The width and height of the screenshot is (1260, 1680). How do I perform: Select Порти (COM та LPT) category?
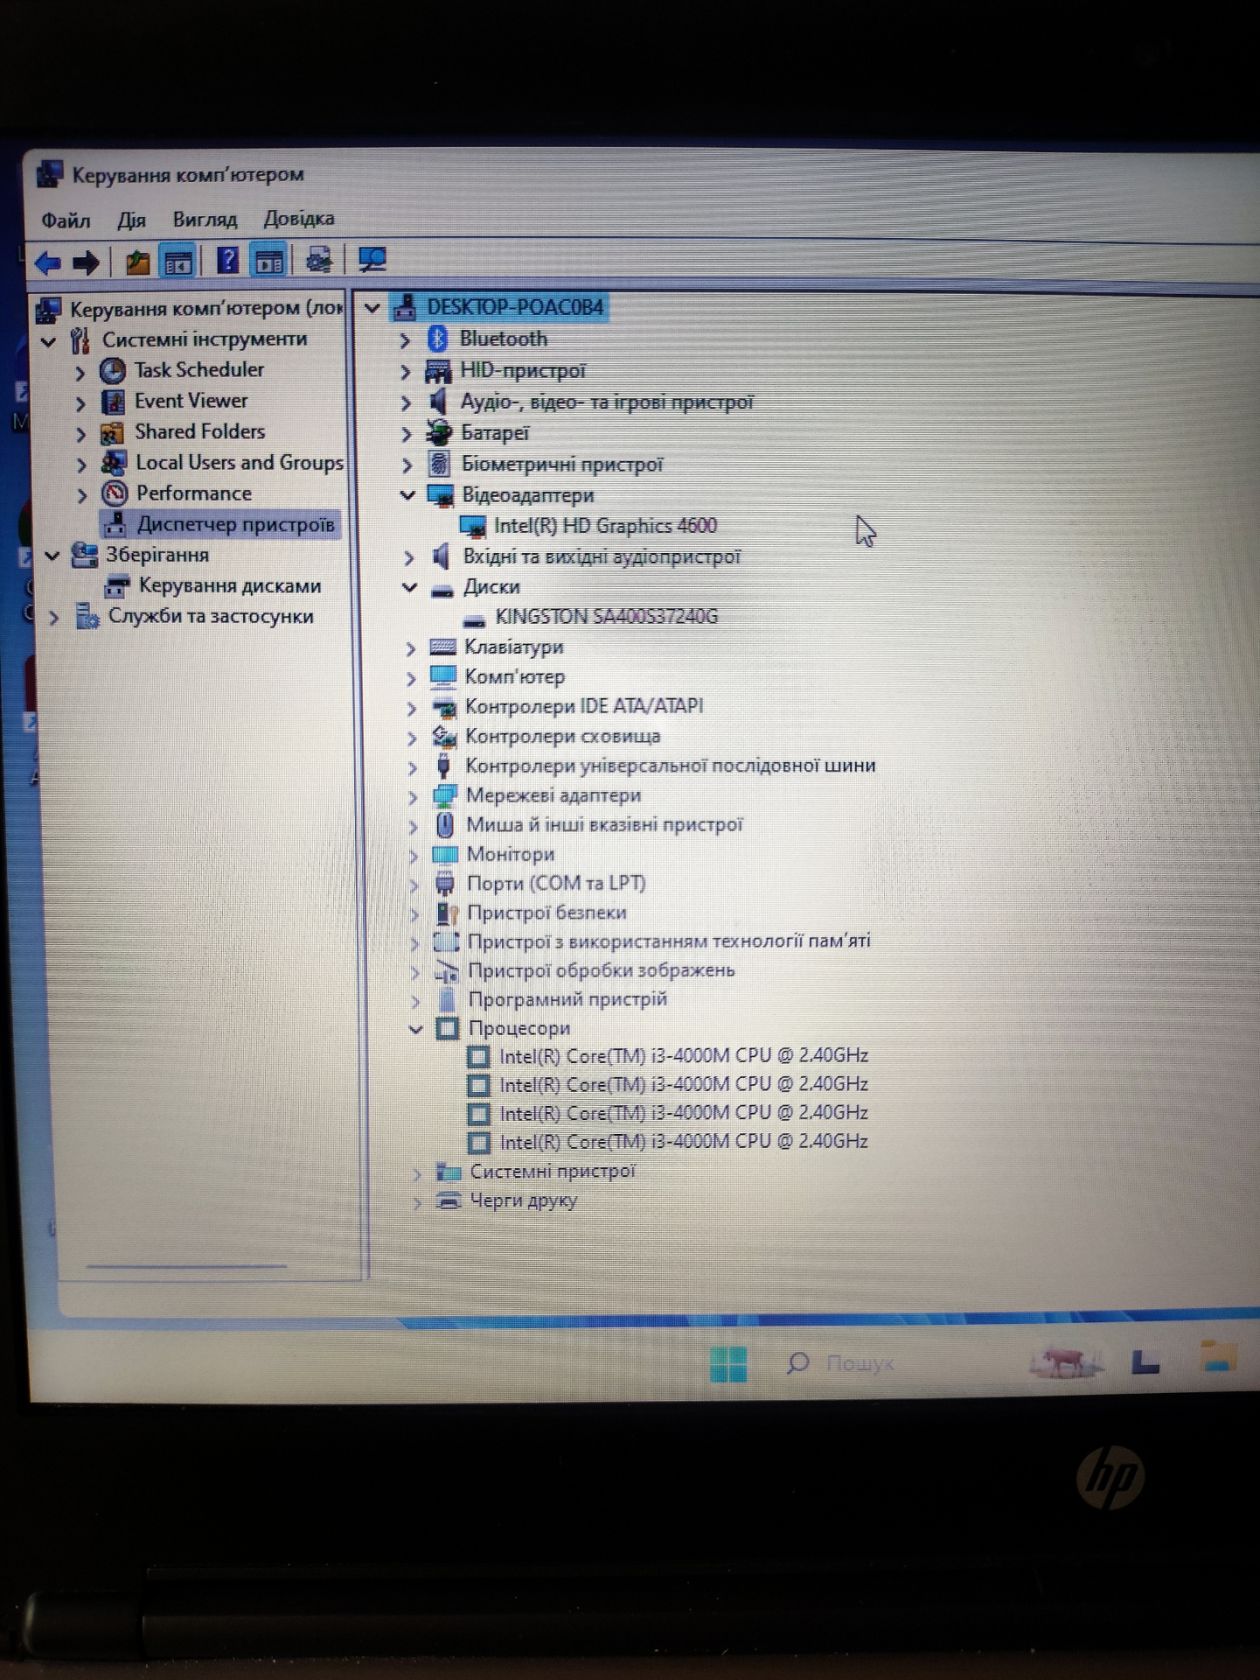(x=556, y=883)
